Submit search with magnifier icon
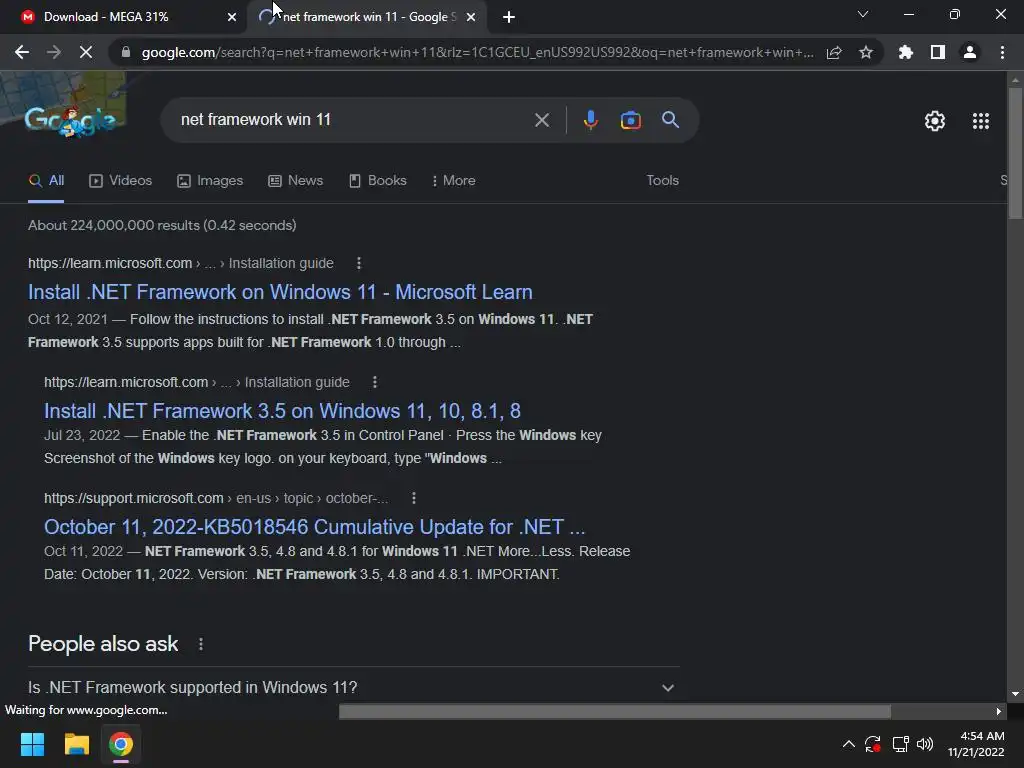Viewport: 1024px width, 768px height. tap(671, 120)
